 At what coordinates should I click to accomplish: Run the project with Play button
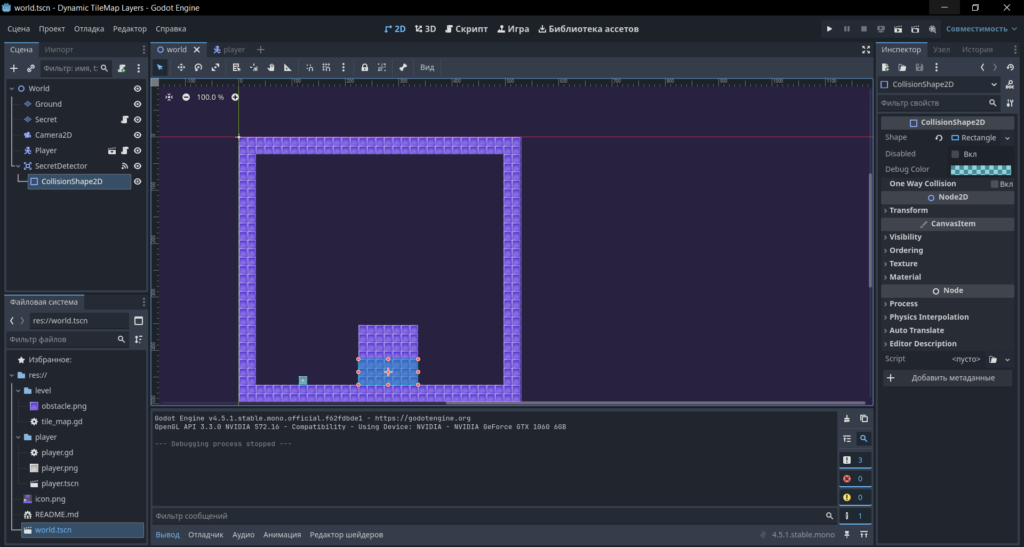click(829, 29)
